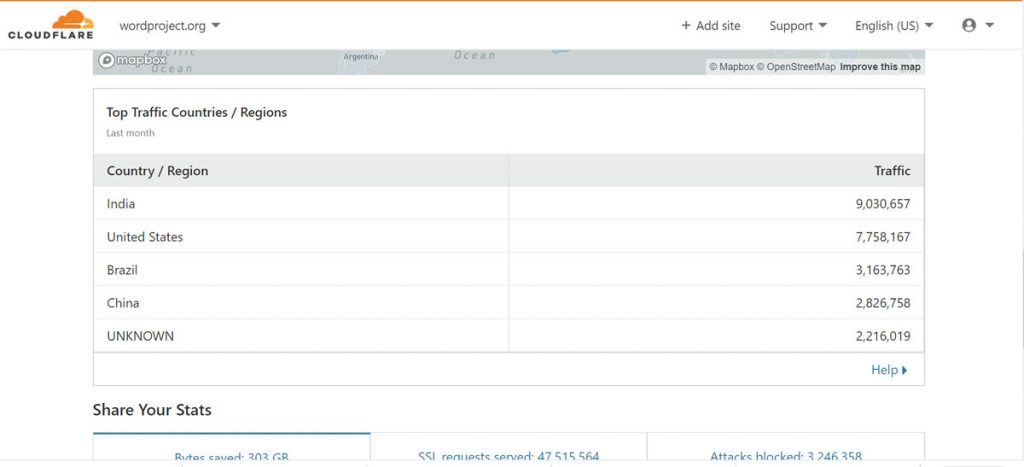This screenshot has height=467, width=1024.
Task: Click the Country / Region column header
Action: tap(158, 171)
